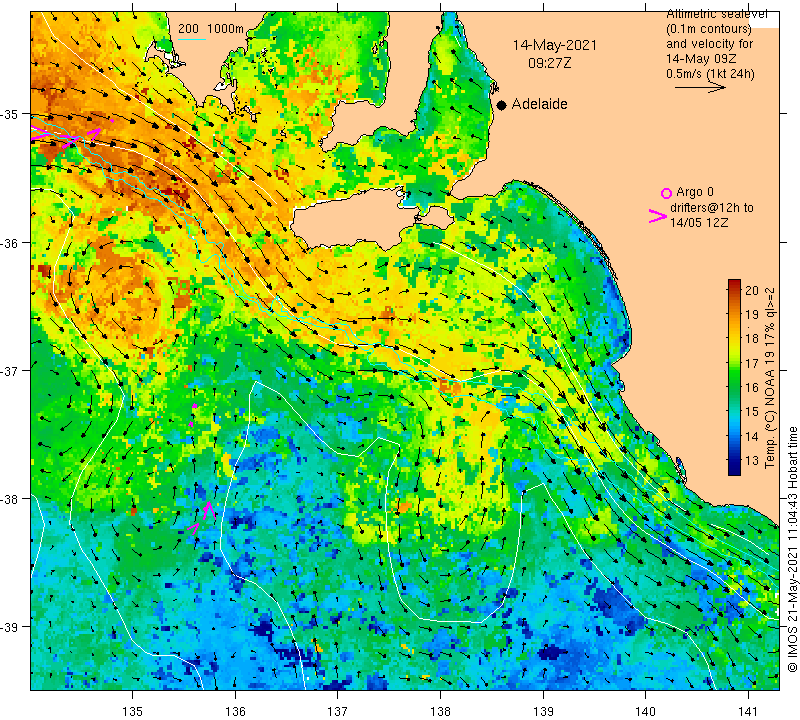
Task: Click the magenta drifter arrowhead symbol in the legend
Action: [658, 216]
